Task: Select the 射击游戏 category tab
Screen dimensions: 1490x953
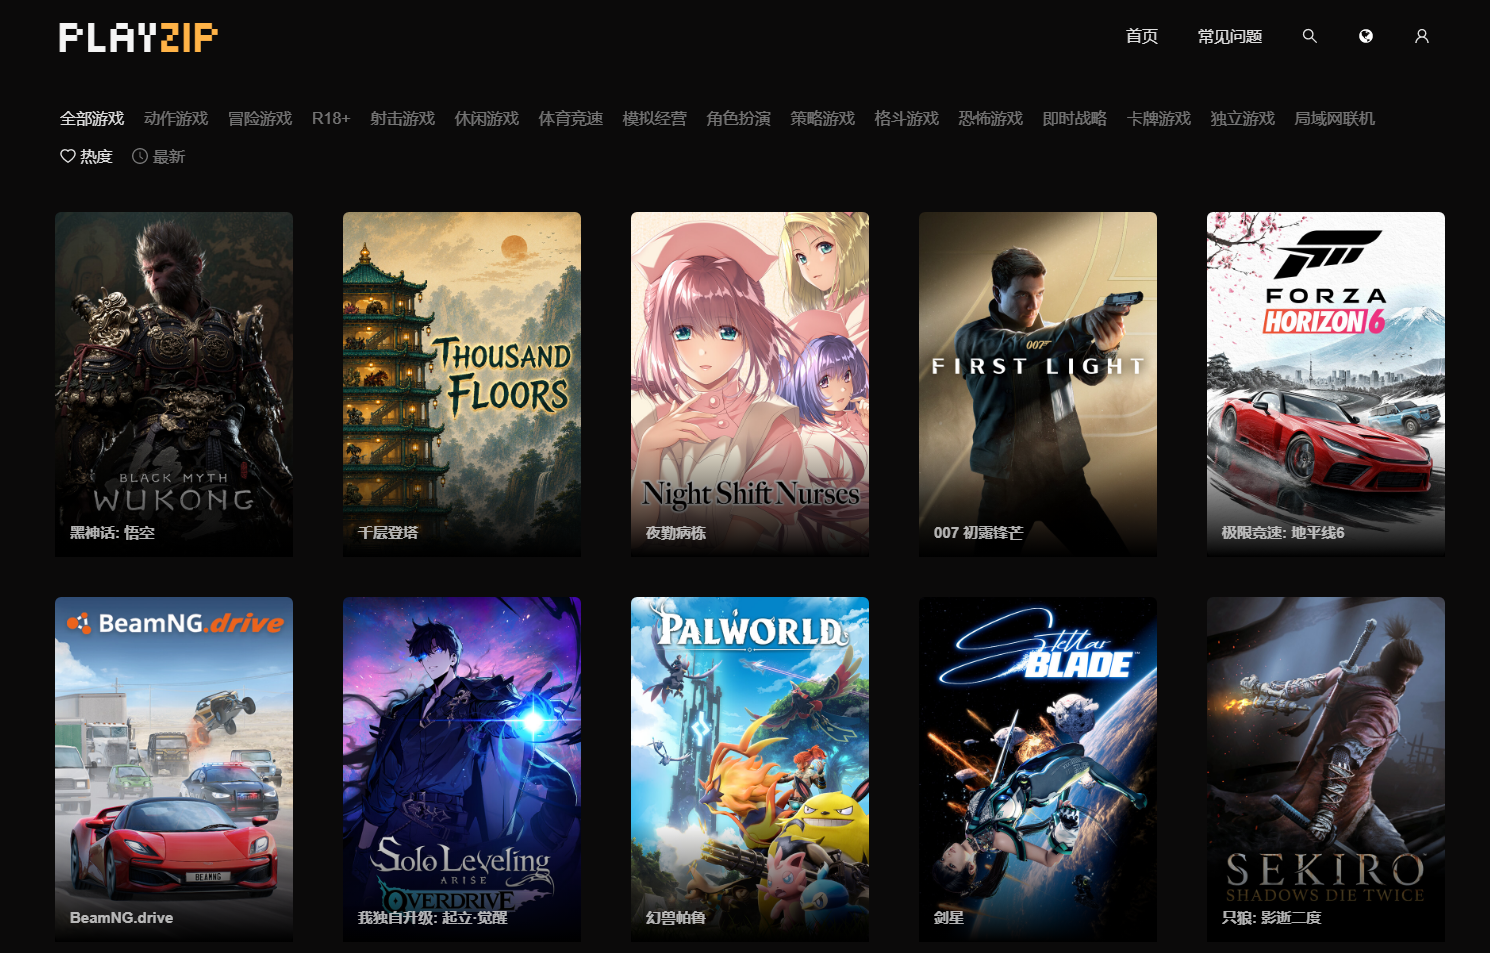Action: 402,118
